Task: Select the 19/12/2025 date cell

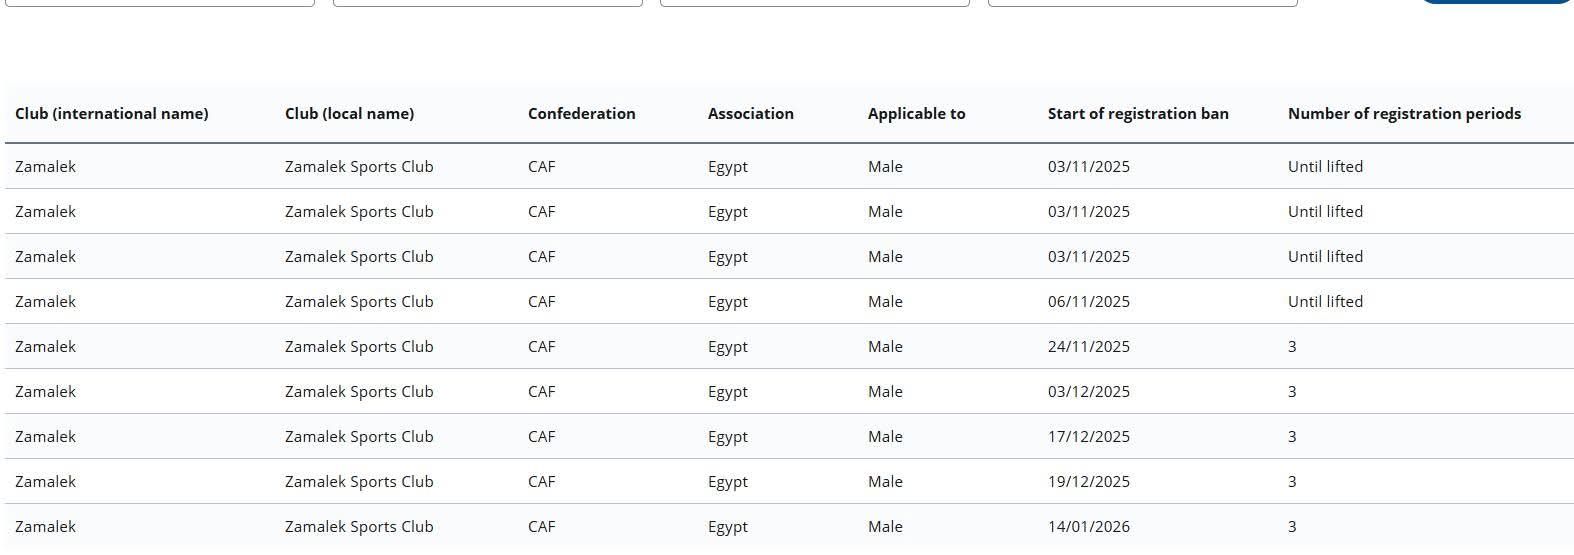Action: tap(1088, 482)
